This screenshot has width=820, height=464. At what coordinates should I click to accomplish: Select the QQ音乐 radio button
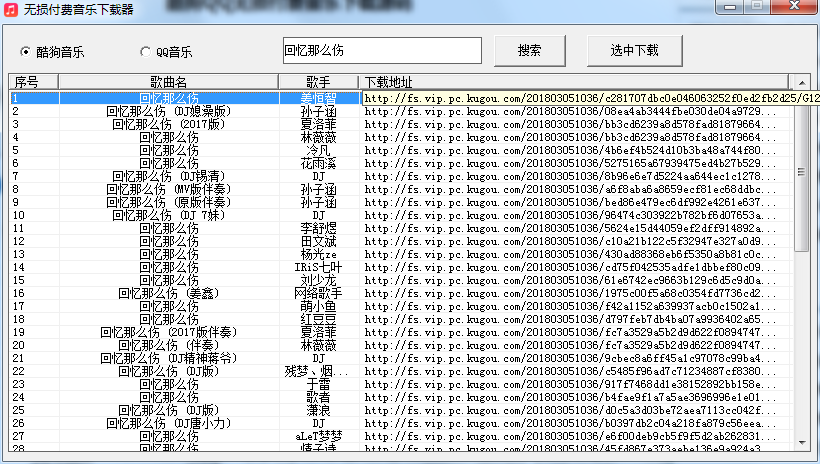[146, 52]
